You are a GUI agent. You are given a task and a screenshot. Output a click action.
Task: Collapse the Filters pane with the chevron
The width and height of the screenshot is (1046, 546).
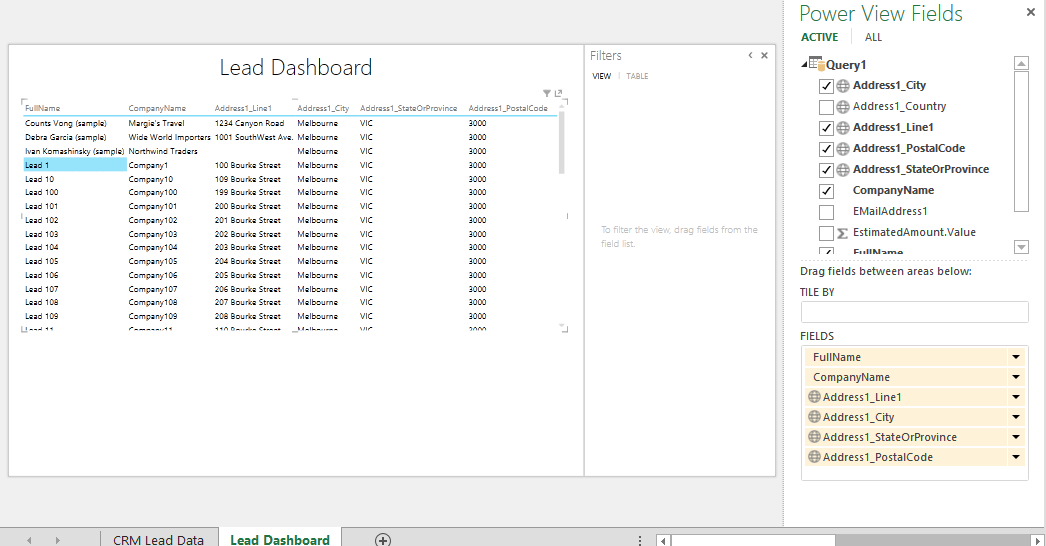click(750, 56)
